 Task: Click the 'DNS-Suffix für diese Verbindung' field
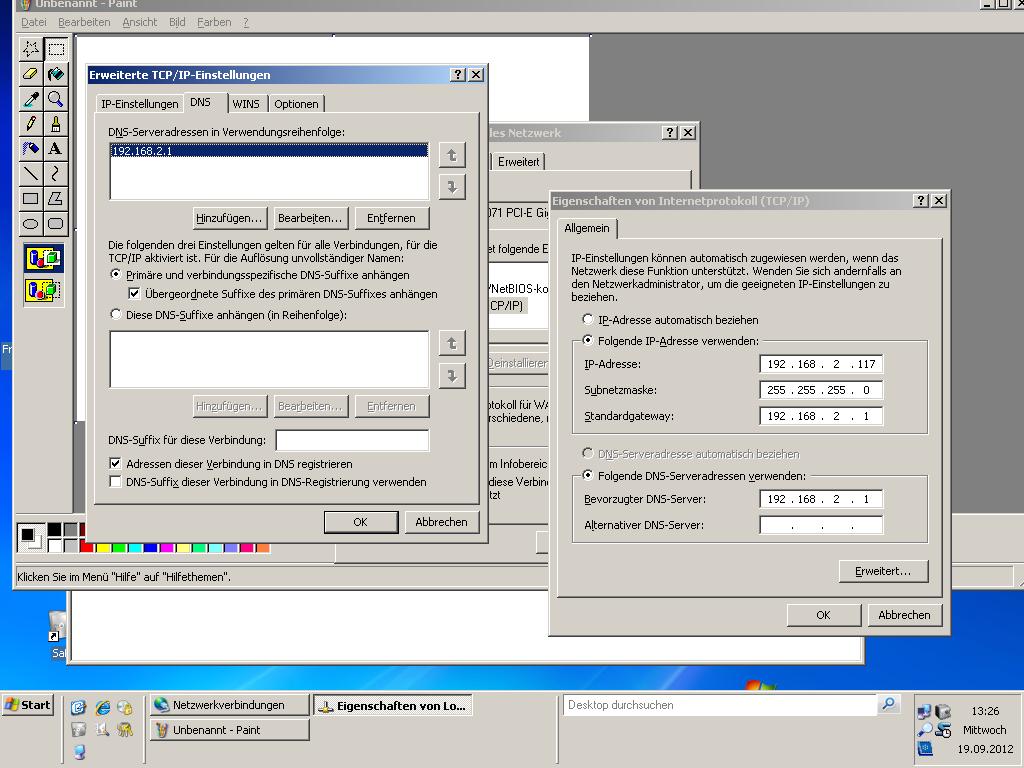pos(352,440)
